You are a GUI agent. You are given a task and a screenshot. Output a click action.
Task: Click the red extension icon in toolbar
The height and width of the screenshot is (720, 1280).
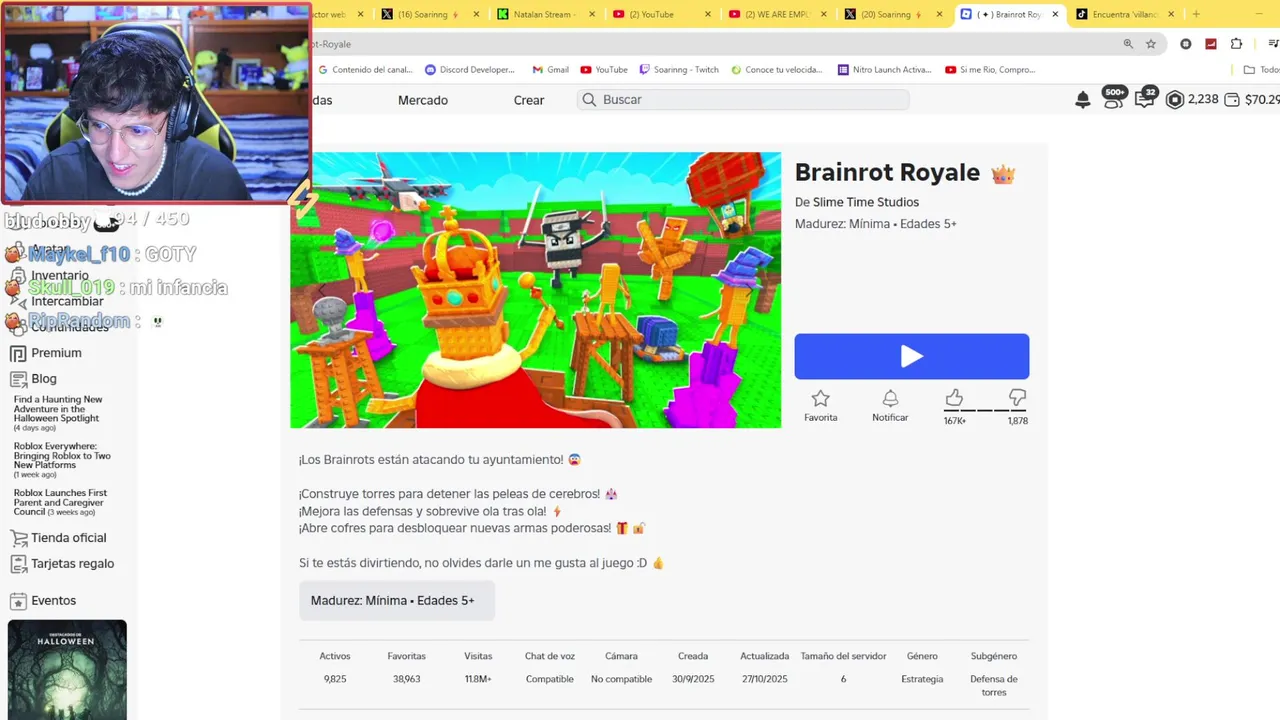pyautogui.click(x=1211, y=44)
